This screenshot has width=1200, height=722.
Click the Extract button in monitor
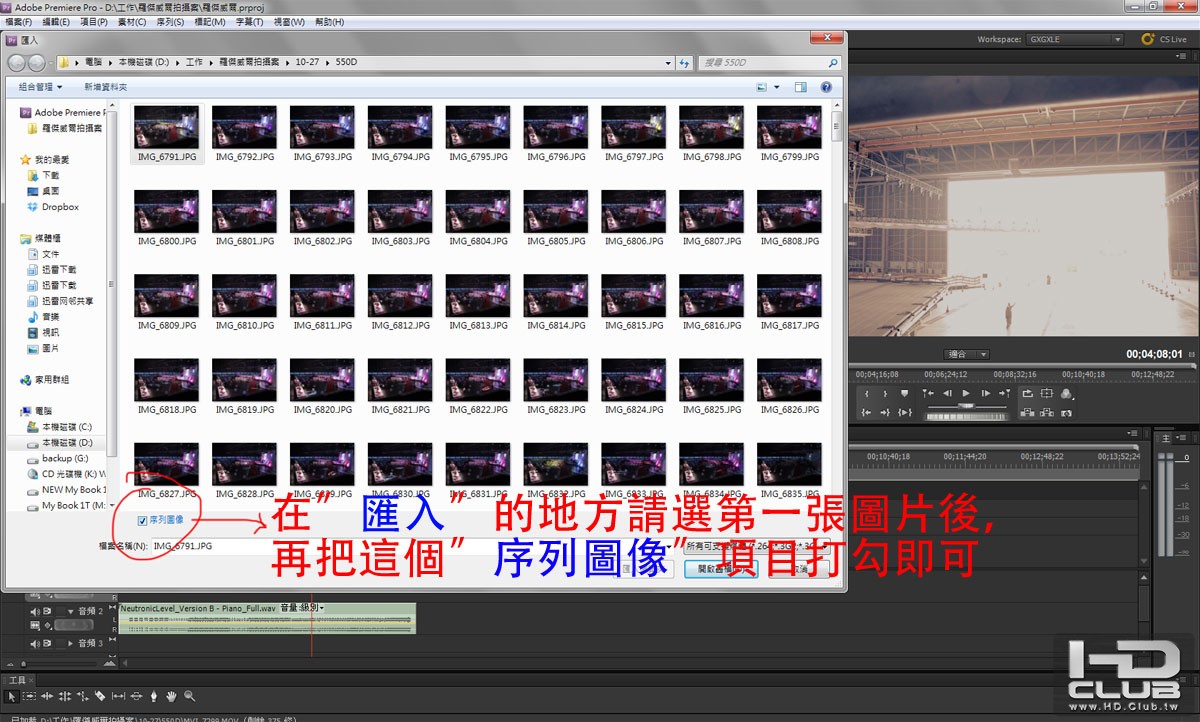point(1047,412)
